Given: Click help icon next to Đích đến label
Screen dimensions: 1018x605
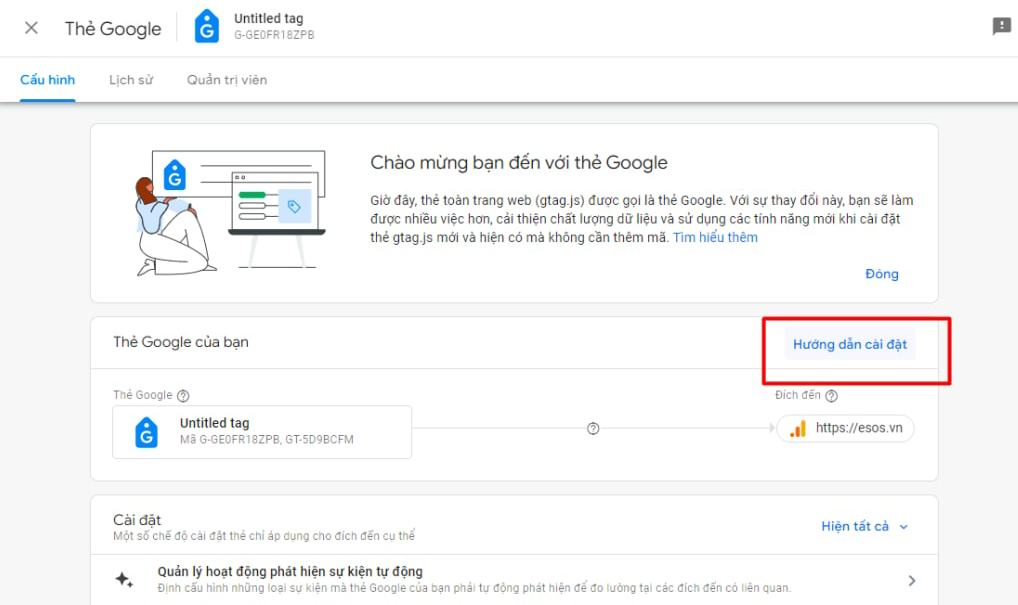Looking at the screenshot, I should [831, 395].
